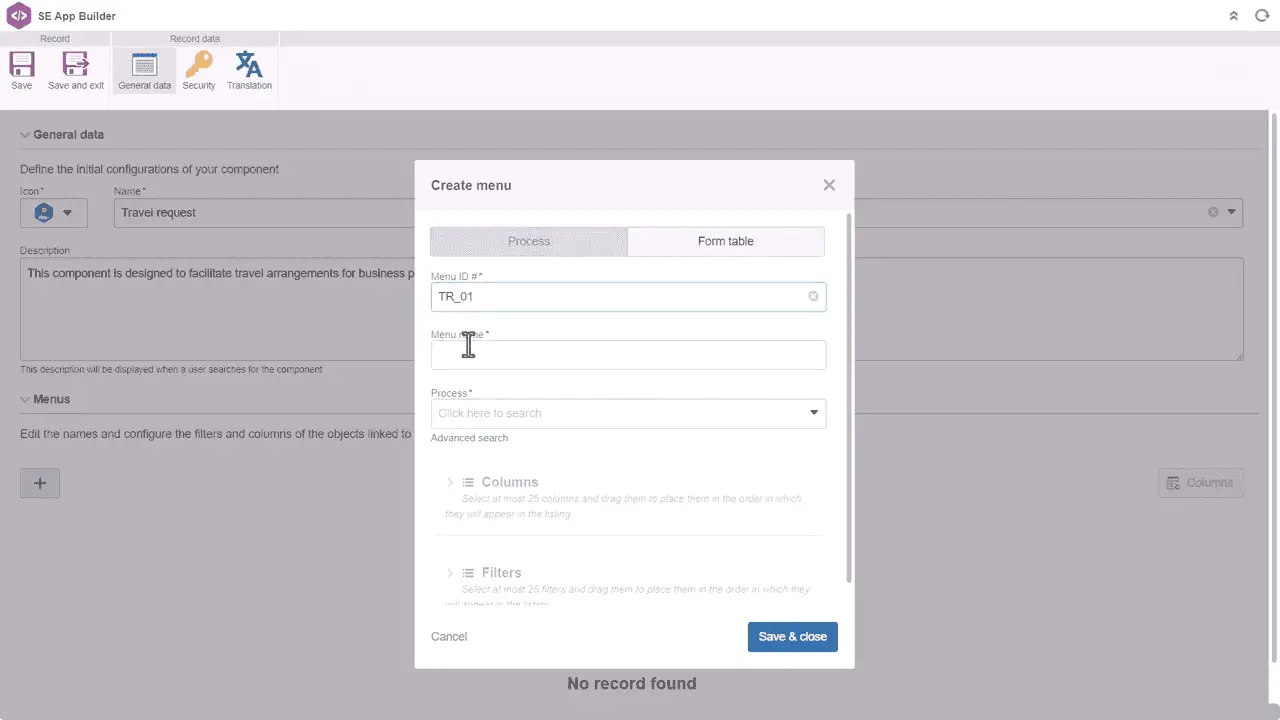Click the dialog's vertical scrollbar
1280x720 pixels.
pos(849,400)
